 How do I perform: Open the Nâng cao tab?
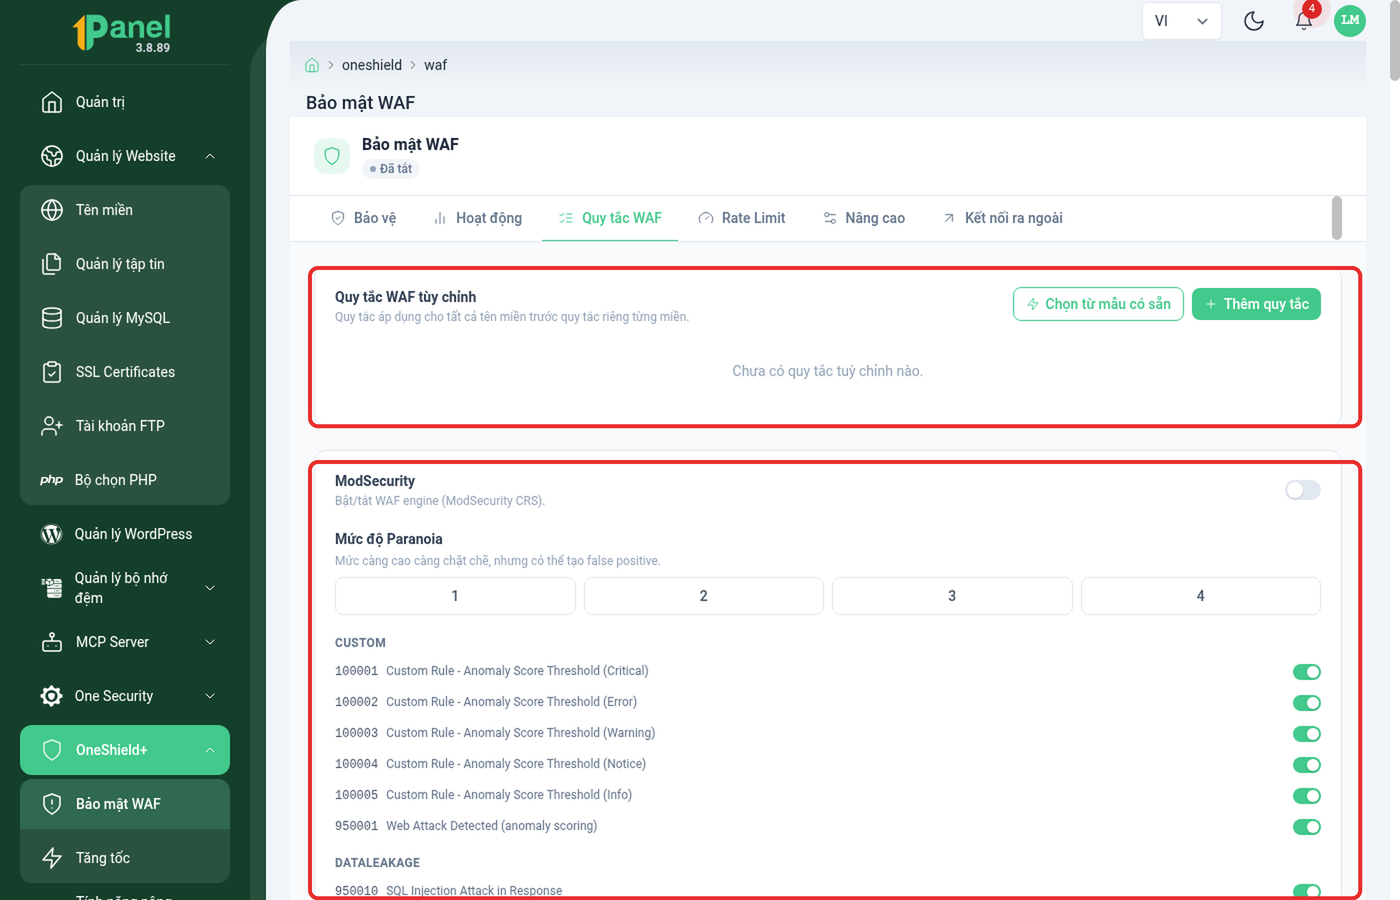(864, 218)
